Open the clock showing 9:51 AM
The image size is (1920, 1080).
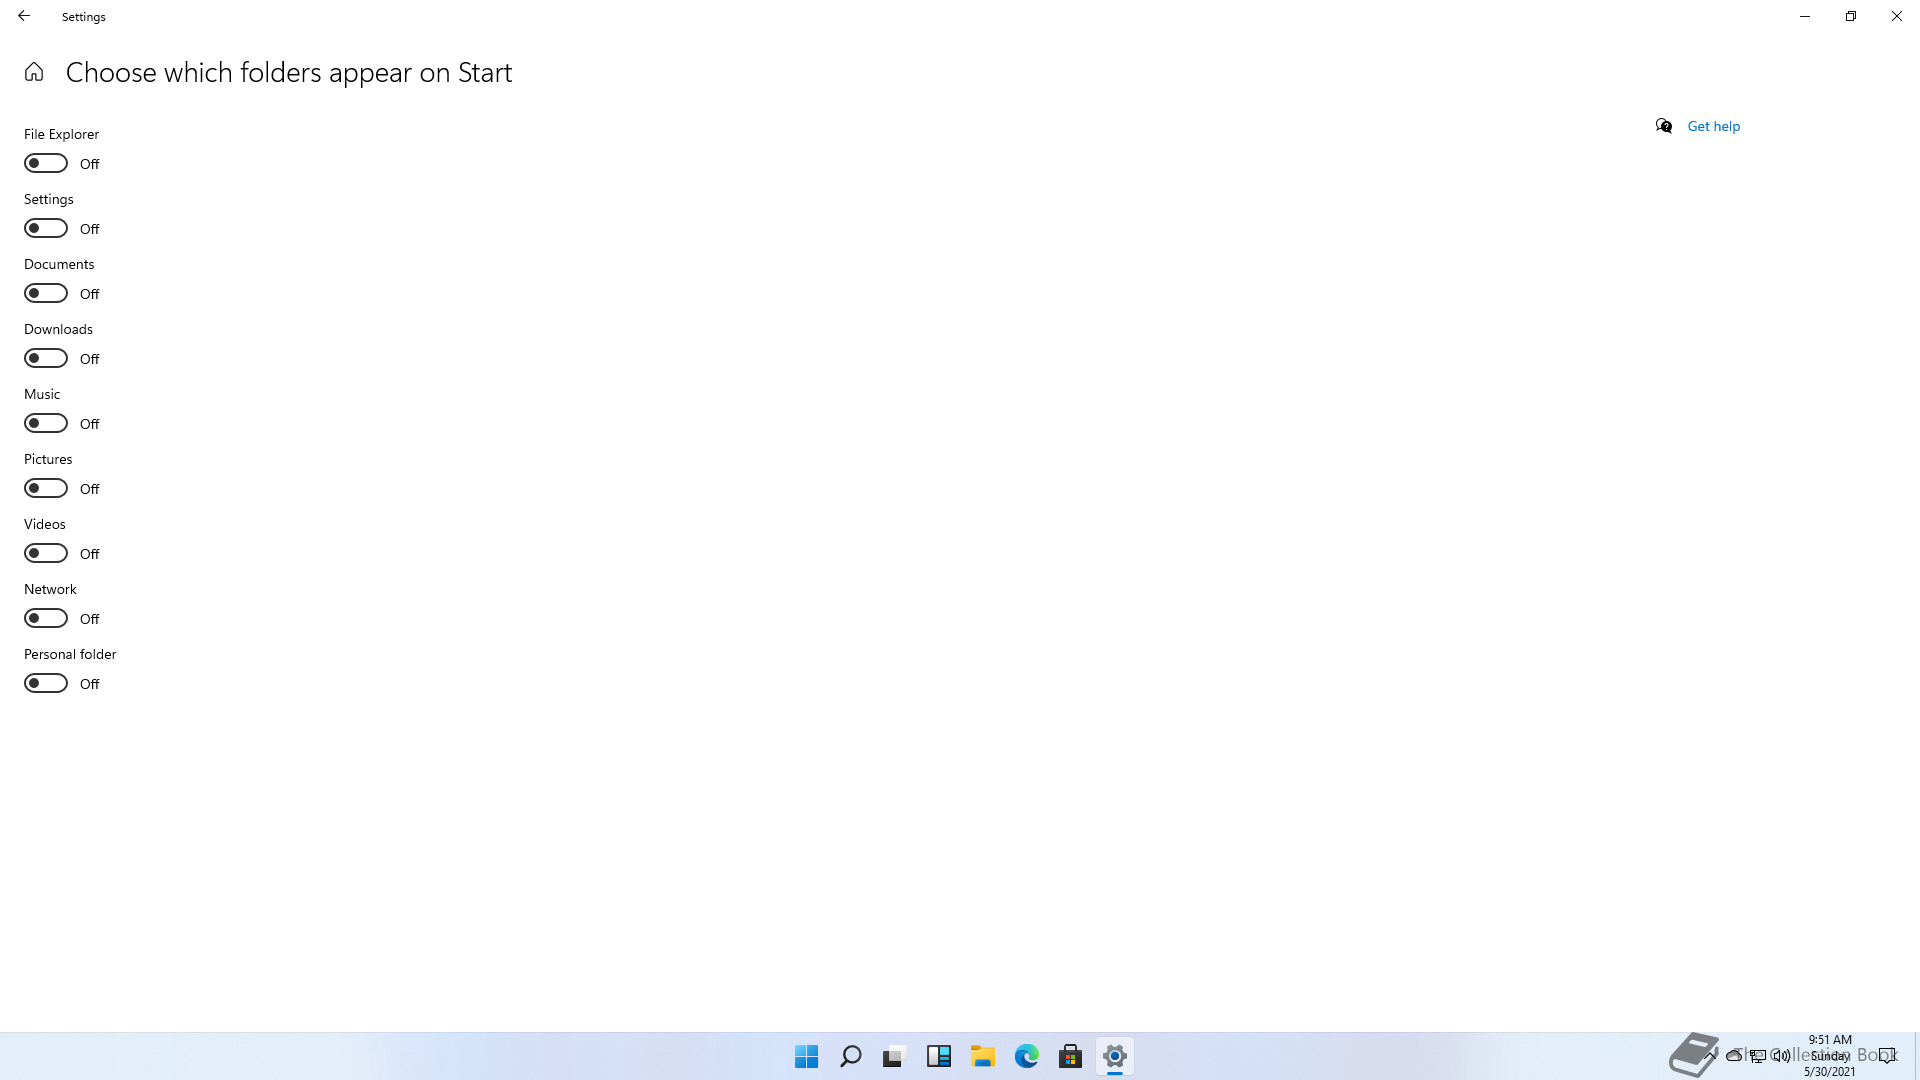coord(1830,1055)
